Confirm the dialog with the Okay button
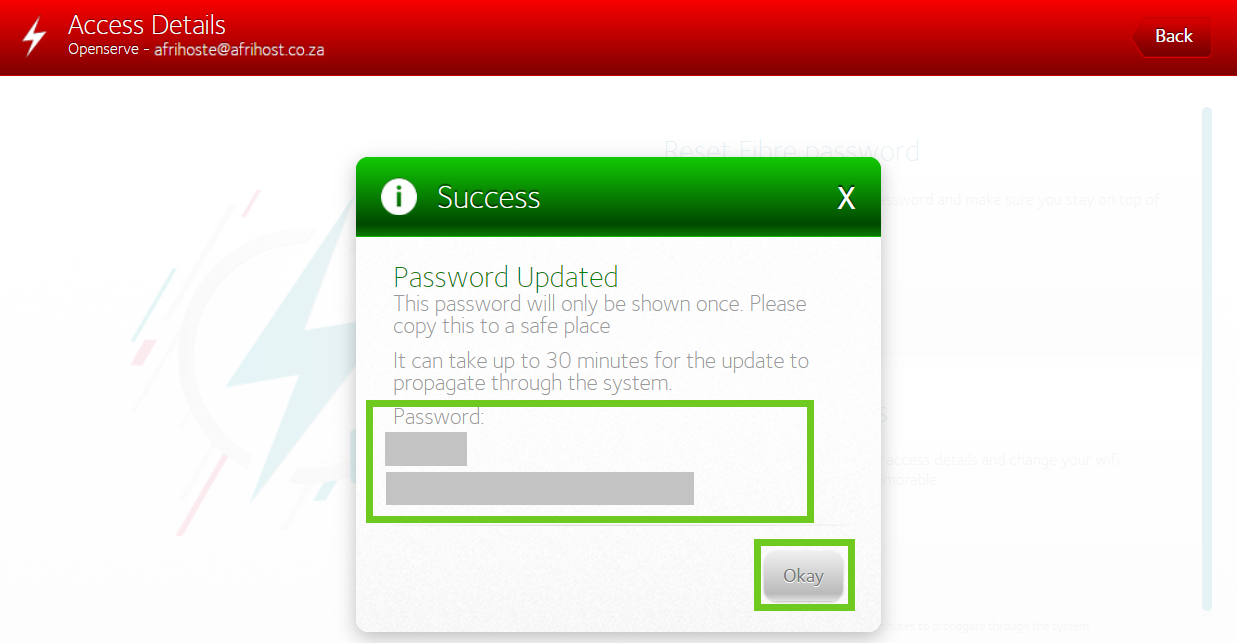 pos(803,576)
